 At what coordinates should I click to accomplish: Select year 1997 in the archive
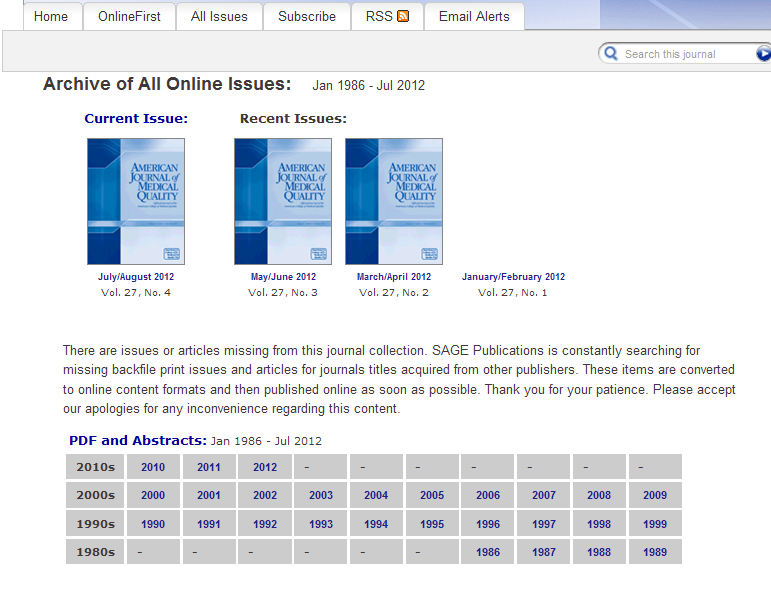(544, 524)
